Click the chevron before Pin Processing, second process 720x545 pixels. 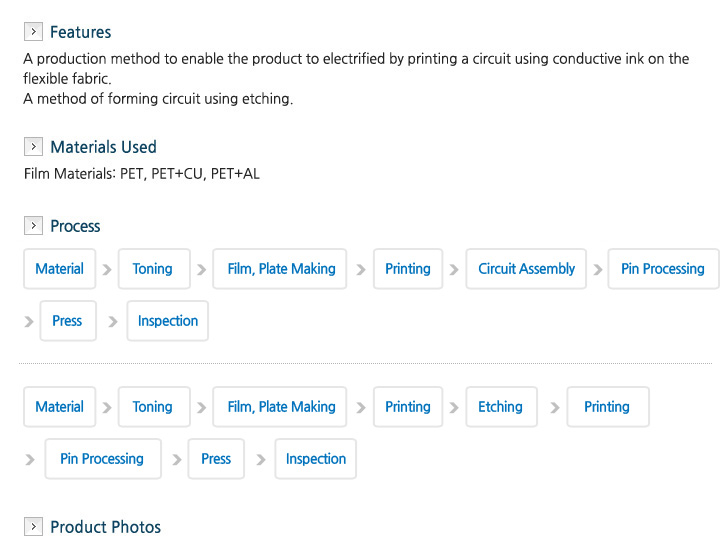30,459
